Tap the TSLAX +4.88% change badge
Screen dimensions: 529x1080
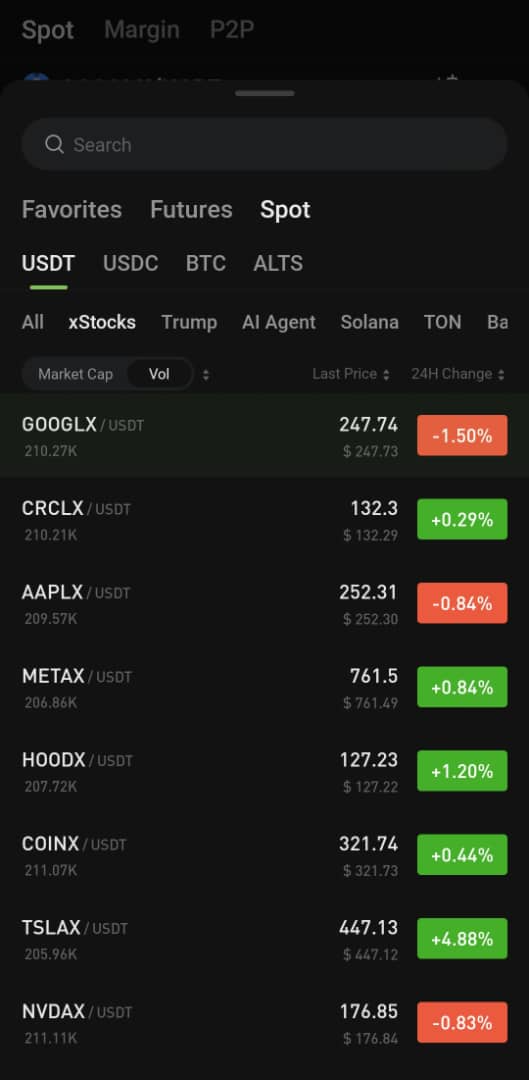[462, 939]
